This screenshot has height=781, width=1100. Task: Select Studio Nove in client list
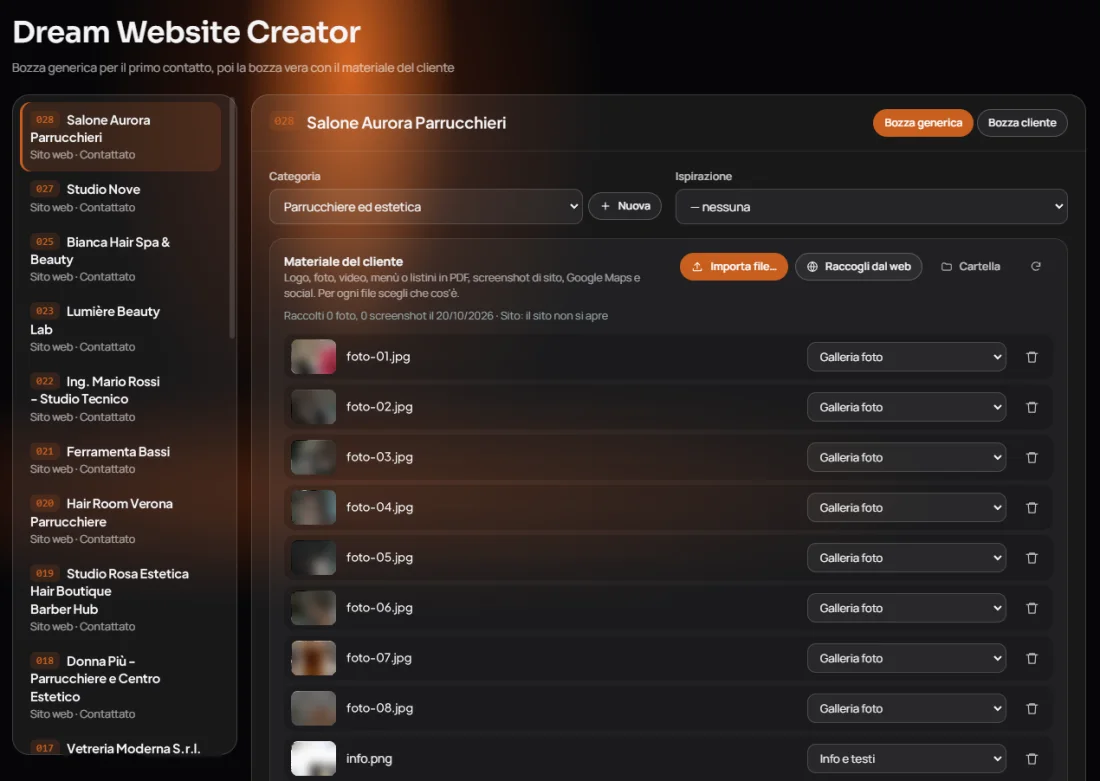click(x=121, y=198)
